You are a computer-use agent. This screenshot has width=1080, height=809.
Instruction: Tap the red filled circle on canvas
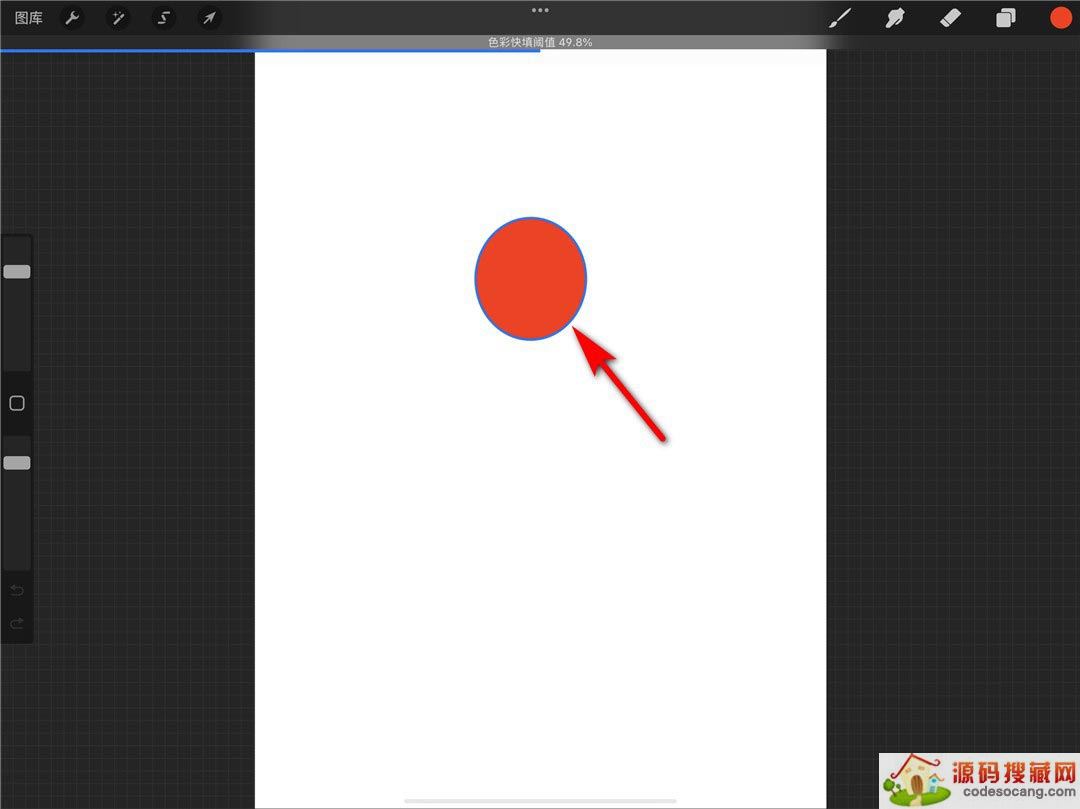(x=530, y=278)
